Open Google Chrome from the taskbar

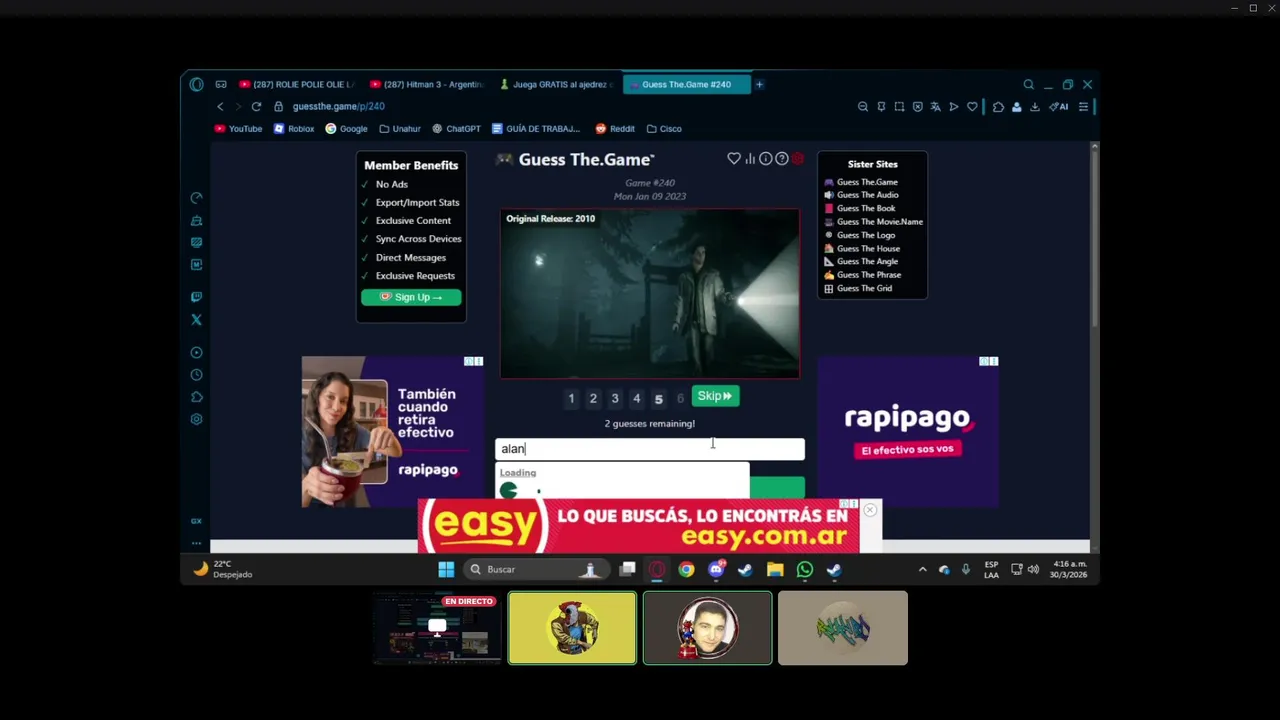(x=686, y=570)
